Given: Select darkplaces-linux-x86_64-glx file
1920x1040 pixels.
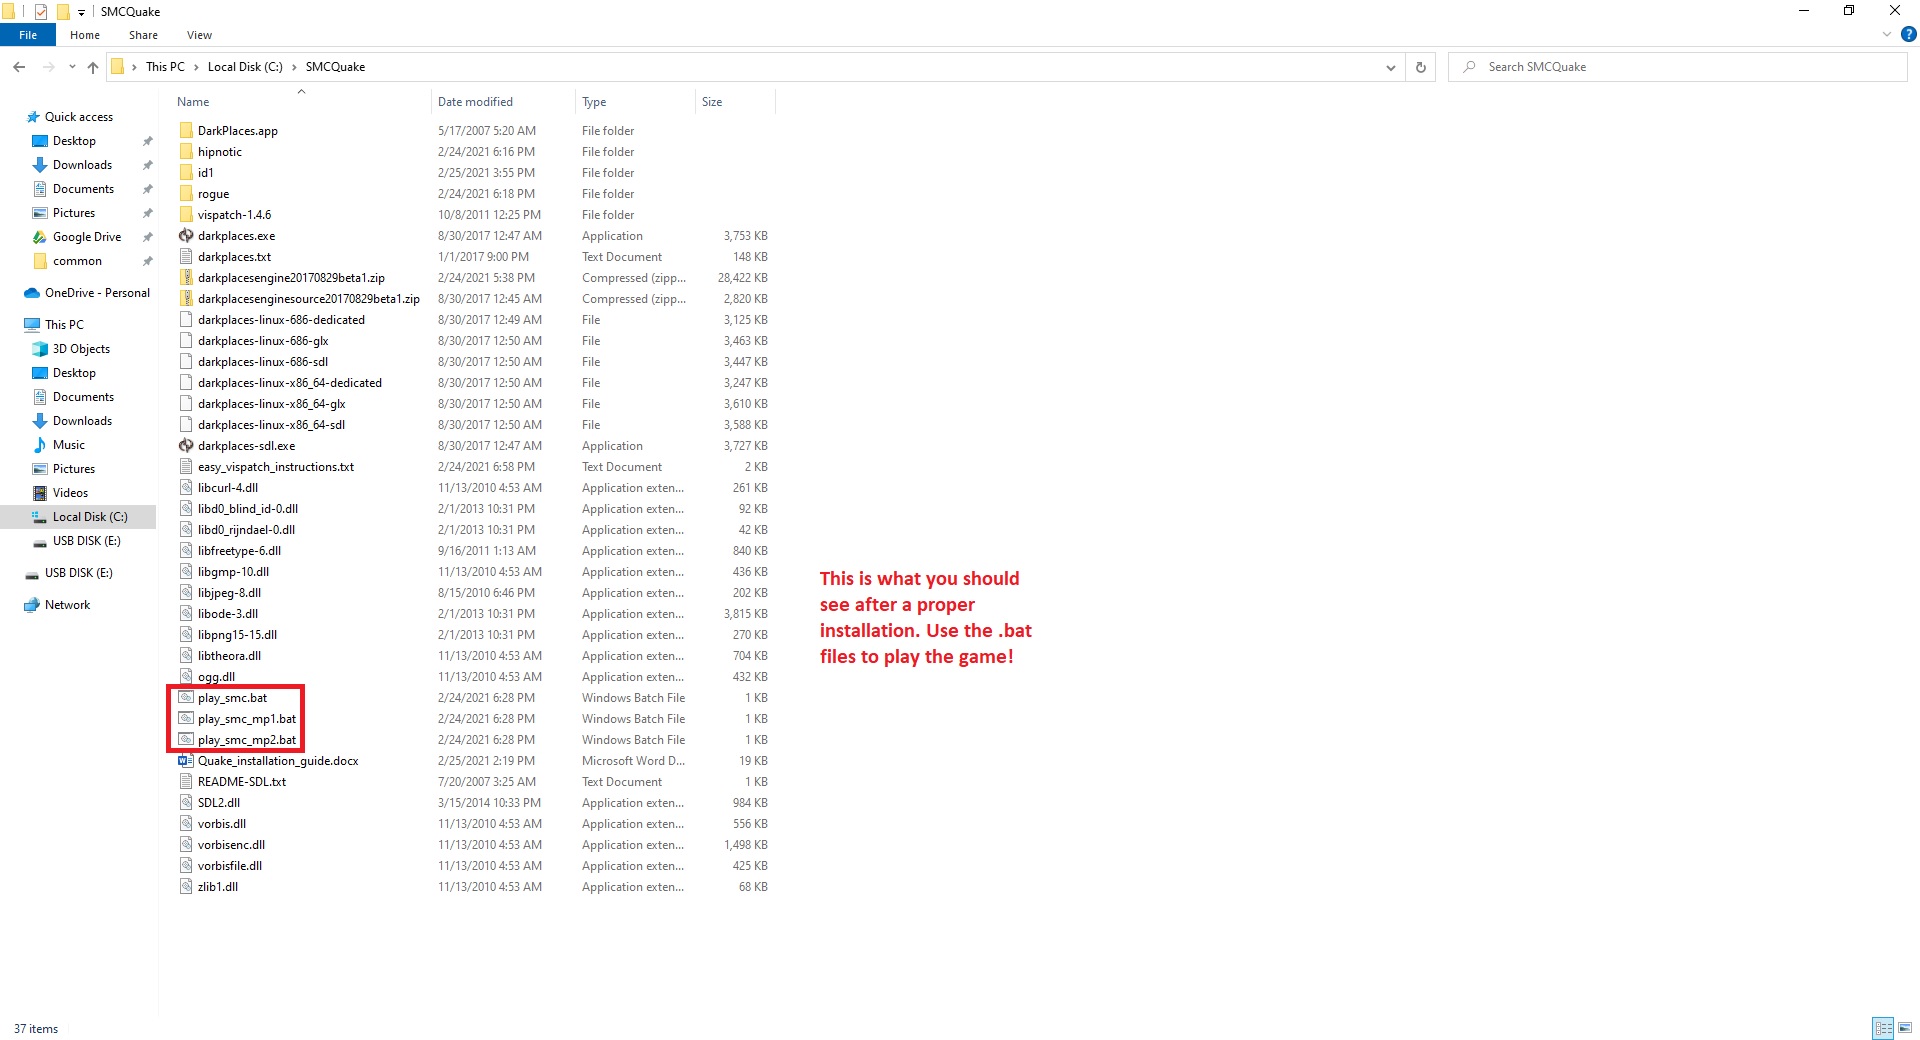Looking at the screenshot, I should pos(271,404).
